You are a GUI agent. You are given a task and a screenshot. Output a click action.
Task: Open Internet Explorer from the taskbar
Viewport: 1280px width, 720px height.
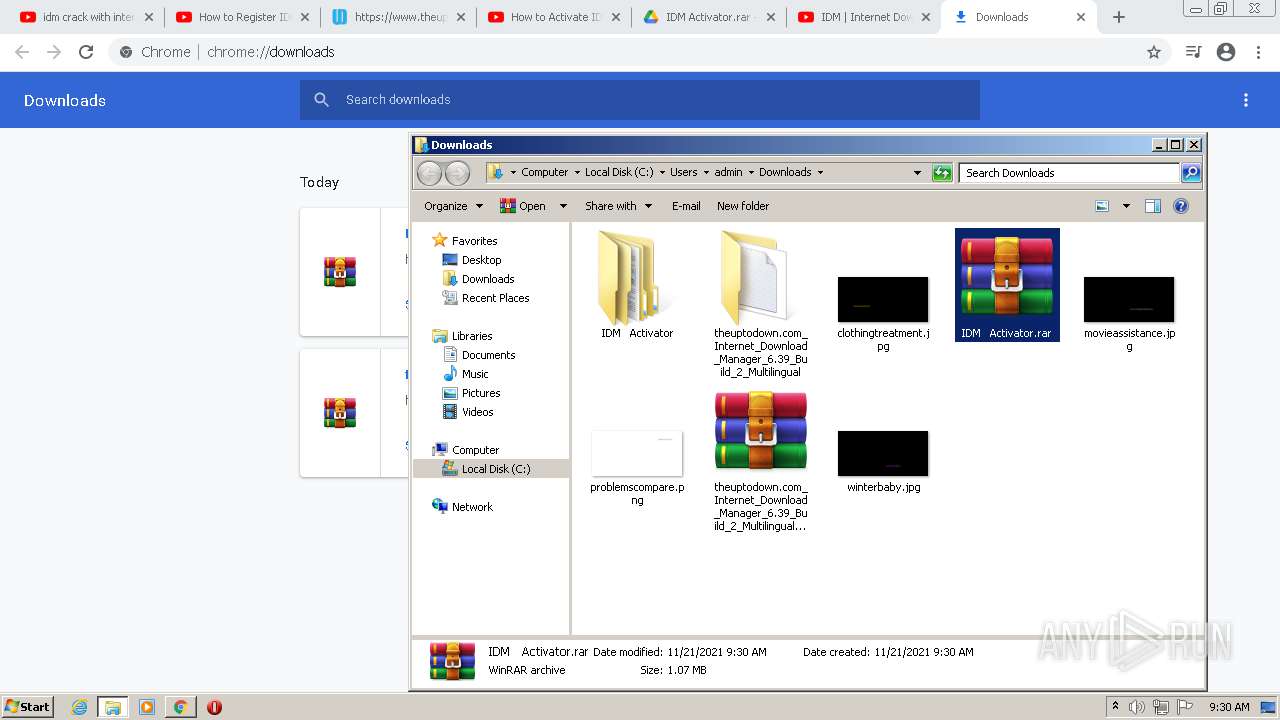(x=79, y=707)
